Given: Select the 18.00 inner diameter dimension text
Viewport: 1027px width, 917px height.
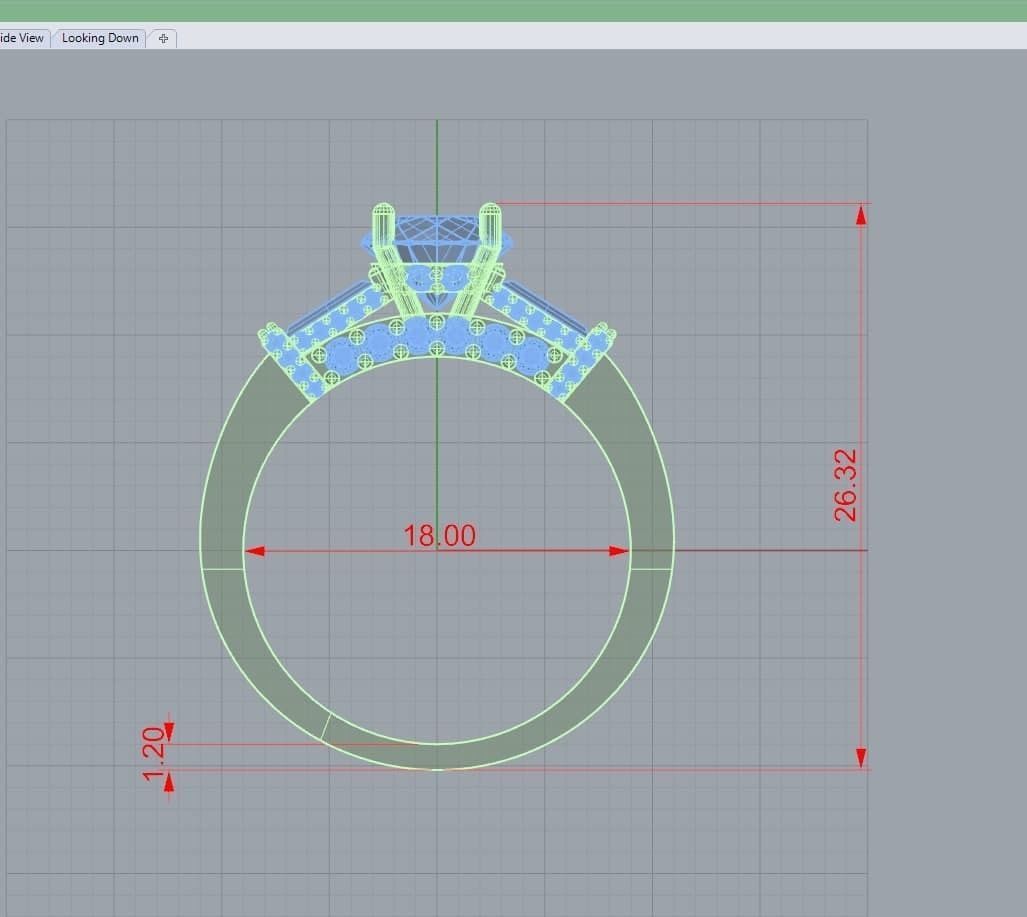Looking at the screenshot, I should (x=439, y=535).
